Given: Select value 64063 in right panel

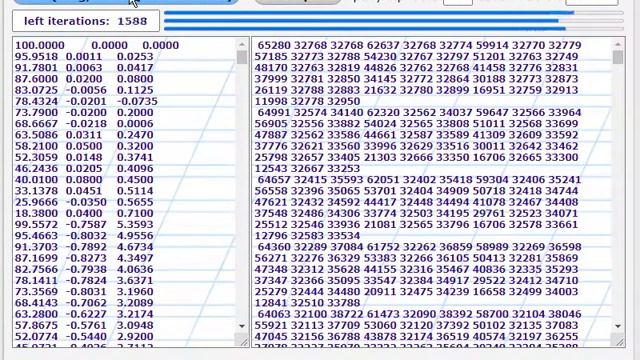Looking at the screenshot, I should [x=274, y=314].
